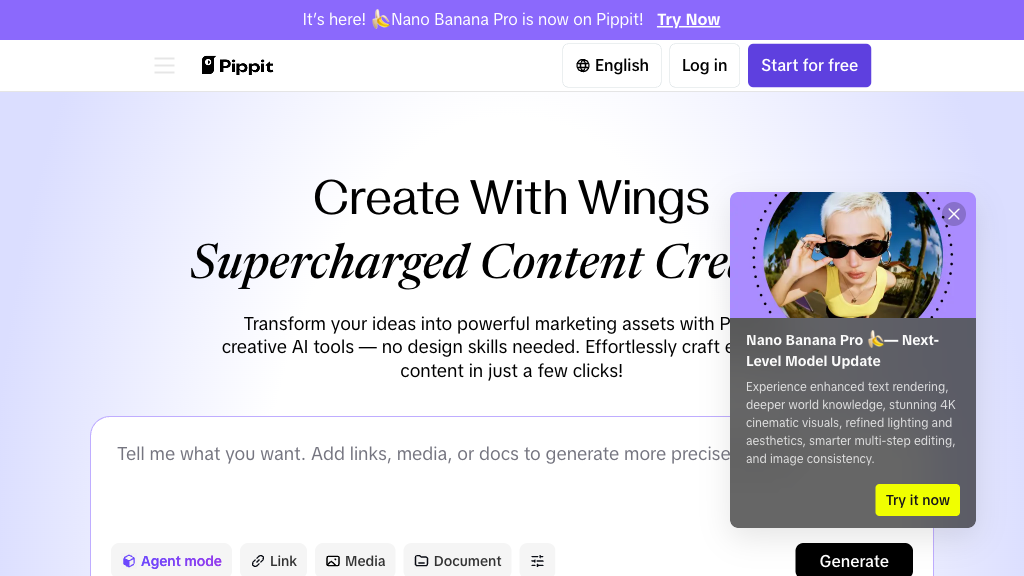Click the Agent mode cube icon
The height and width of the screenshot is (576, 1024).
[129, 561]
